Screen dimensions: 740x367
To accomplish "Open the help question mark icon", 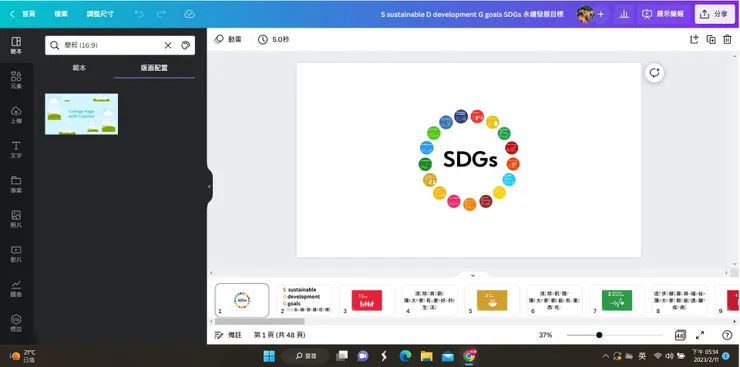I will tap(727, 335).
